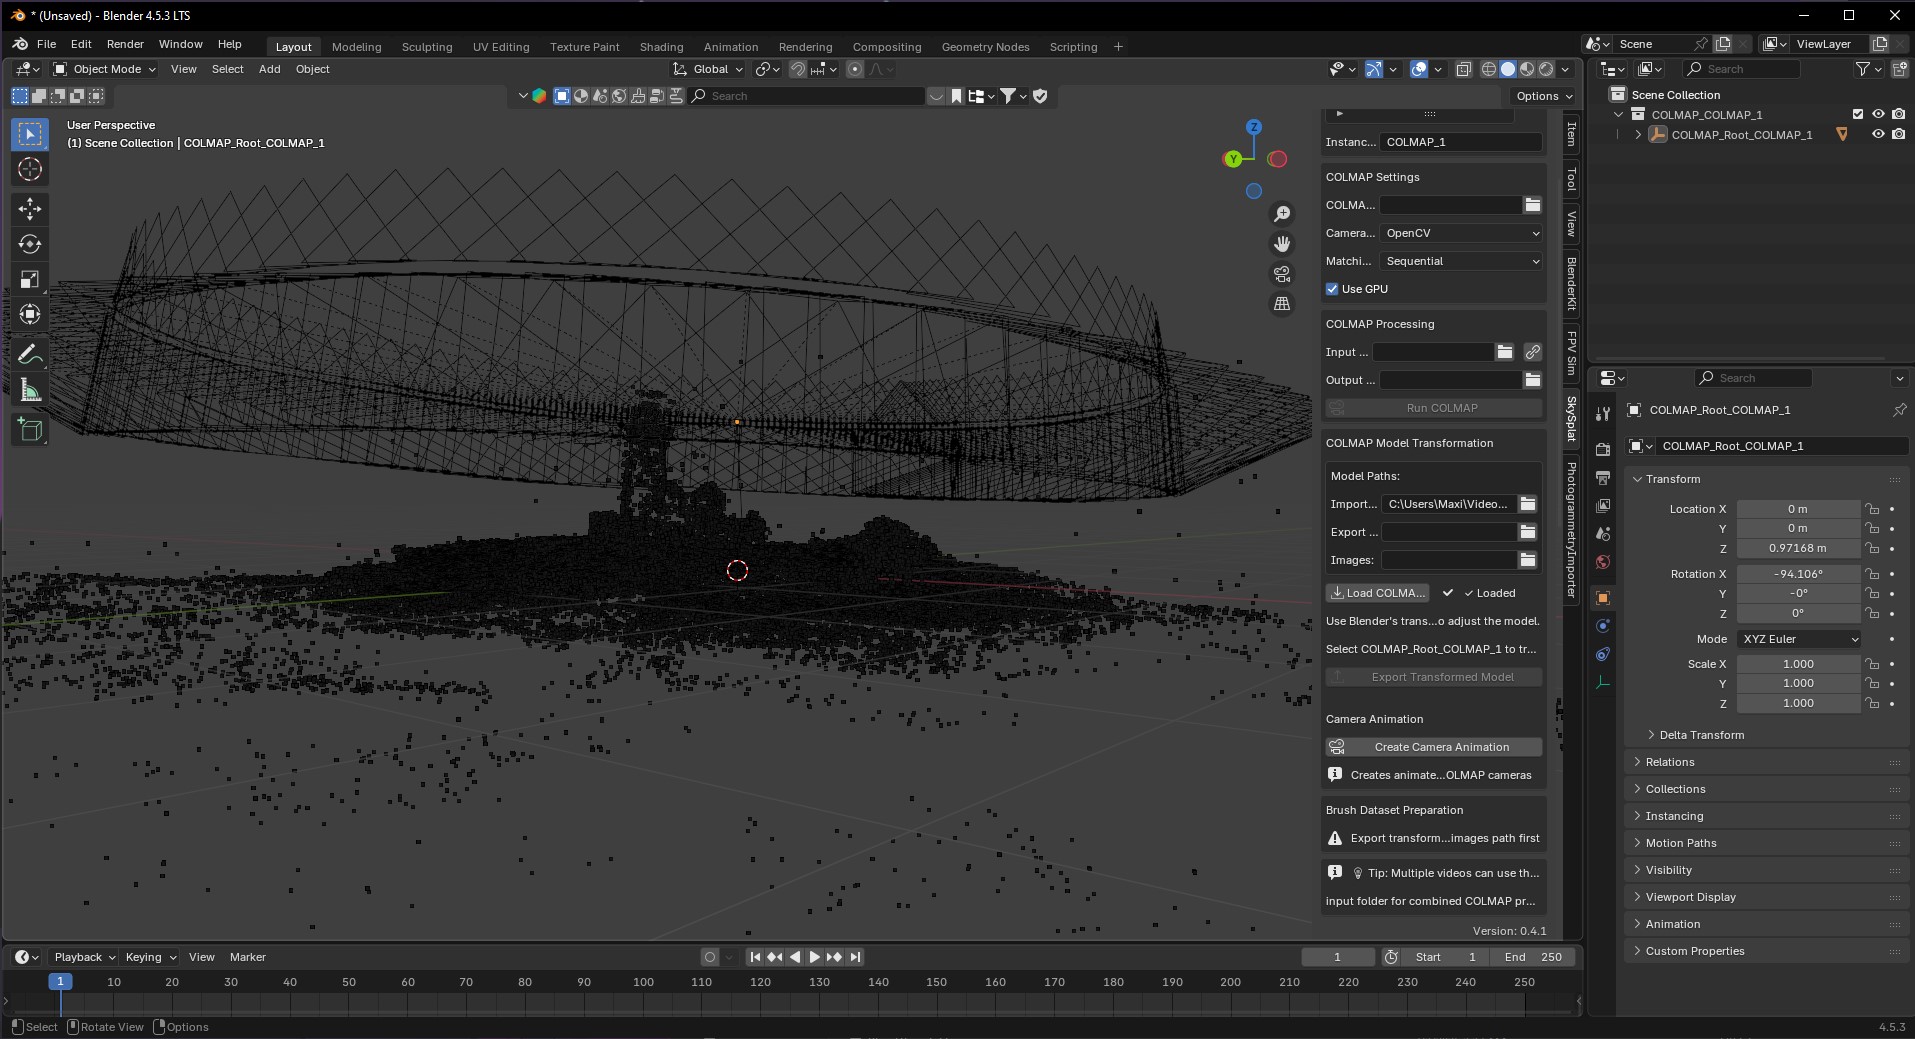Image resolution: width=1915 pixels, height=1039 pixels.
Task: Switch to the Sculpting workspace tab
Action: 427,47
